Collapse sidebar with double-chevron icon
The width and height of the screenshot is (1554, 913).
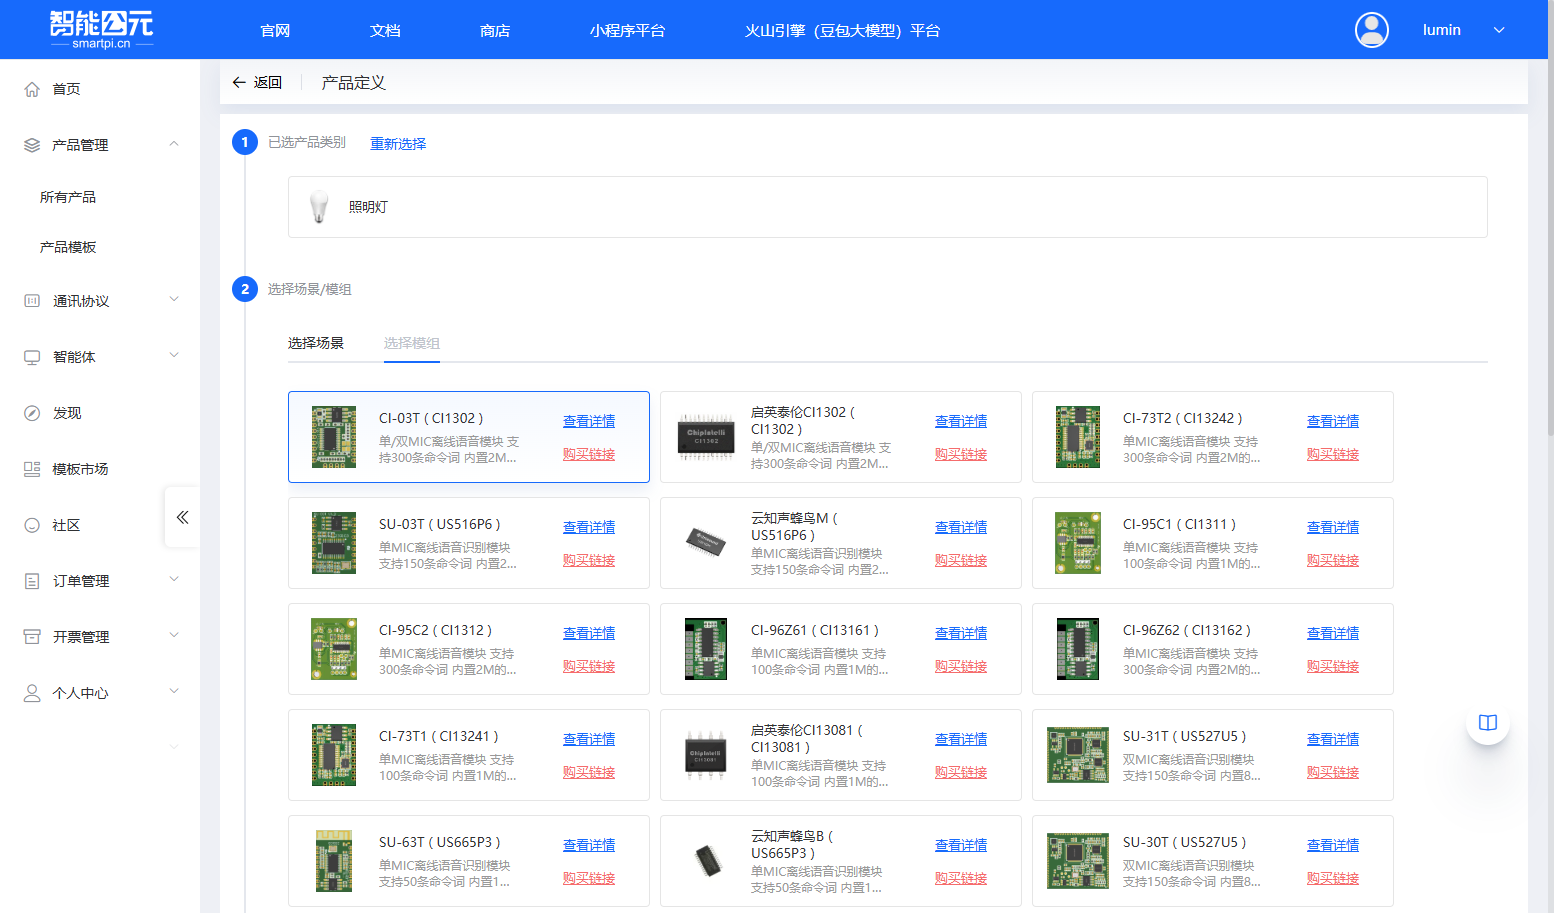click(x=182, y=517)
